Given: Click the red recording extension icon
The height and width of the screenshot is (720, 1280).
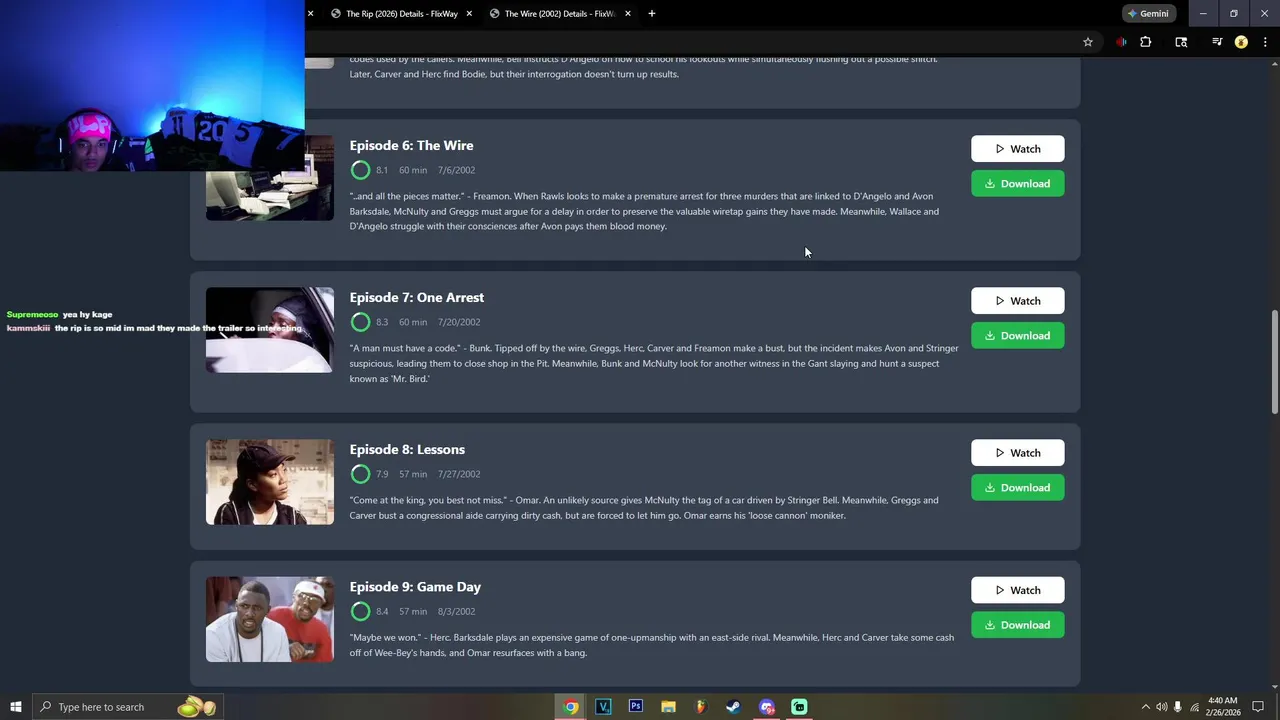Looking at the screenshot, I should 1121,42.
